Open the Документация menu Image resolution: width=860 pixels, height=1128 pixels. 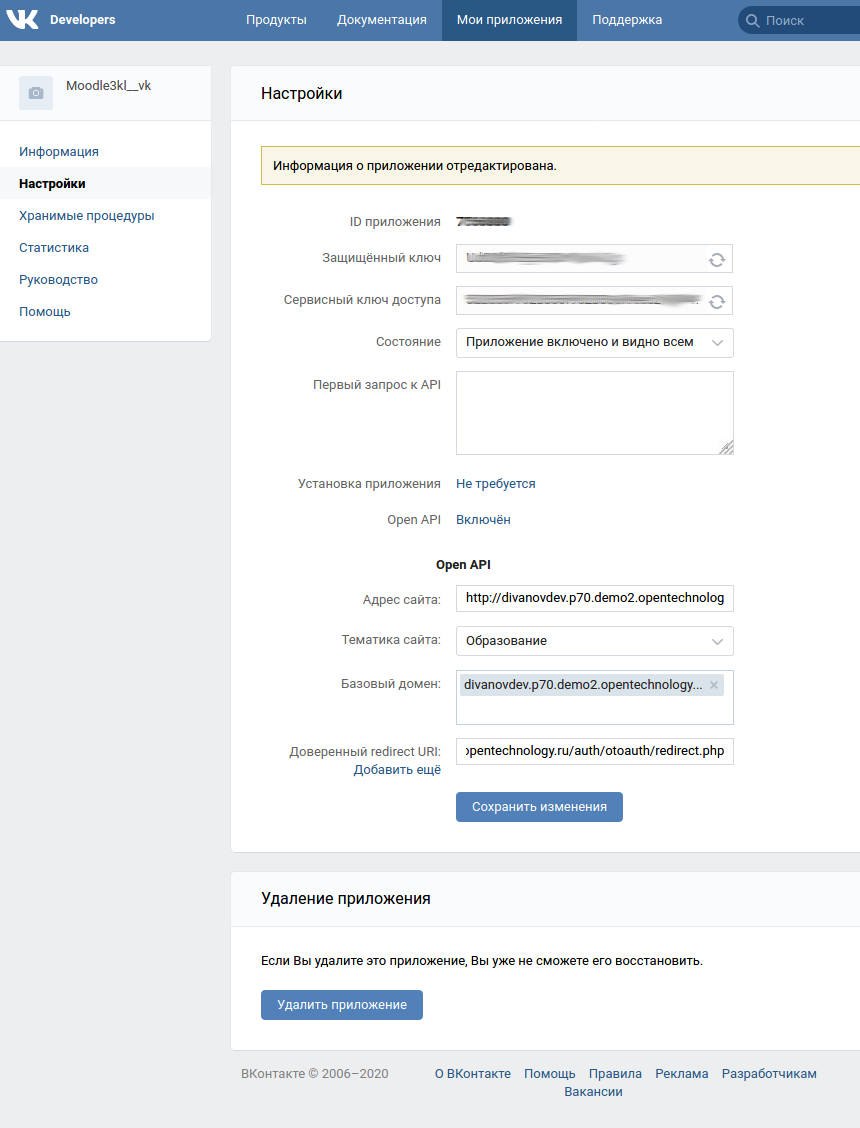click(x=381, y=20)
